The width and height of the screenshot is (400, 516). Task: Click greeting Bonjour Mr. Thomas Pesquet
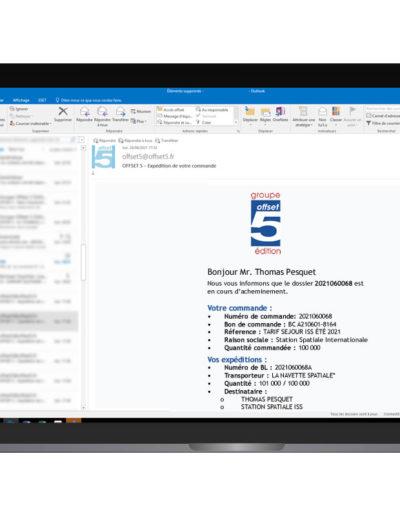click(x=261, y=272)
